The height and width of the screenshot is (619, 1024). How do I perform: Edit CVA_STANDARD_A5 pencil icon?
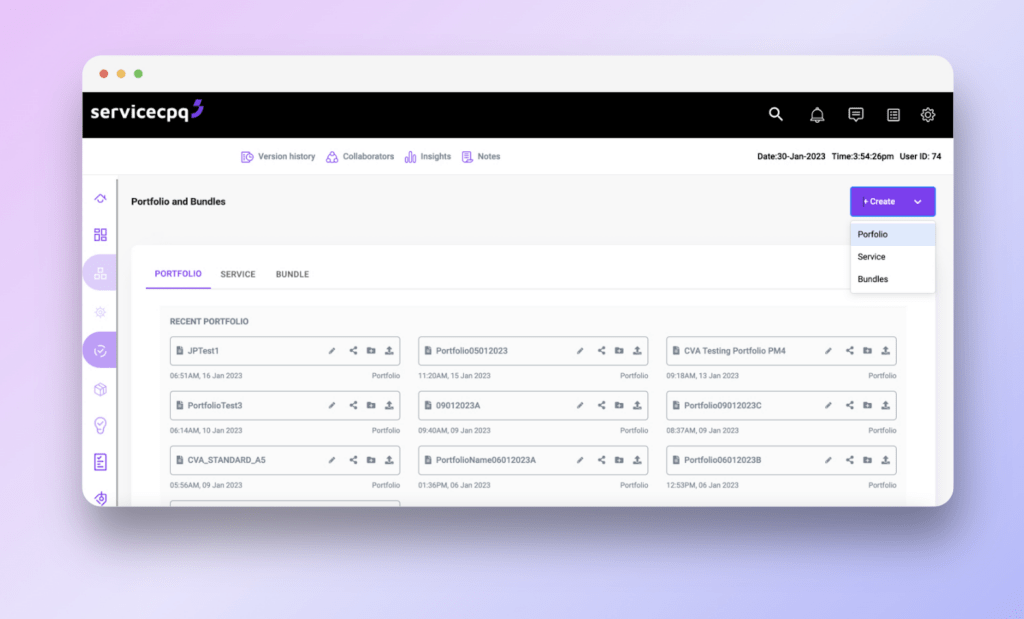(x=332, y=460)
